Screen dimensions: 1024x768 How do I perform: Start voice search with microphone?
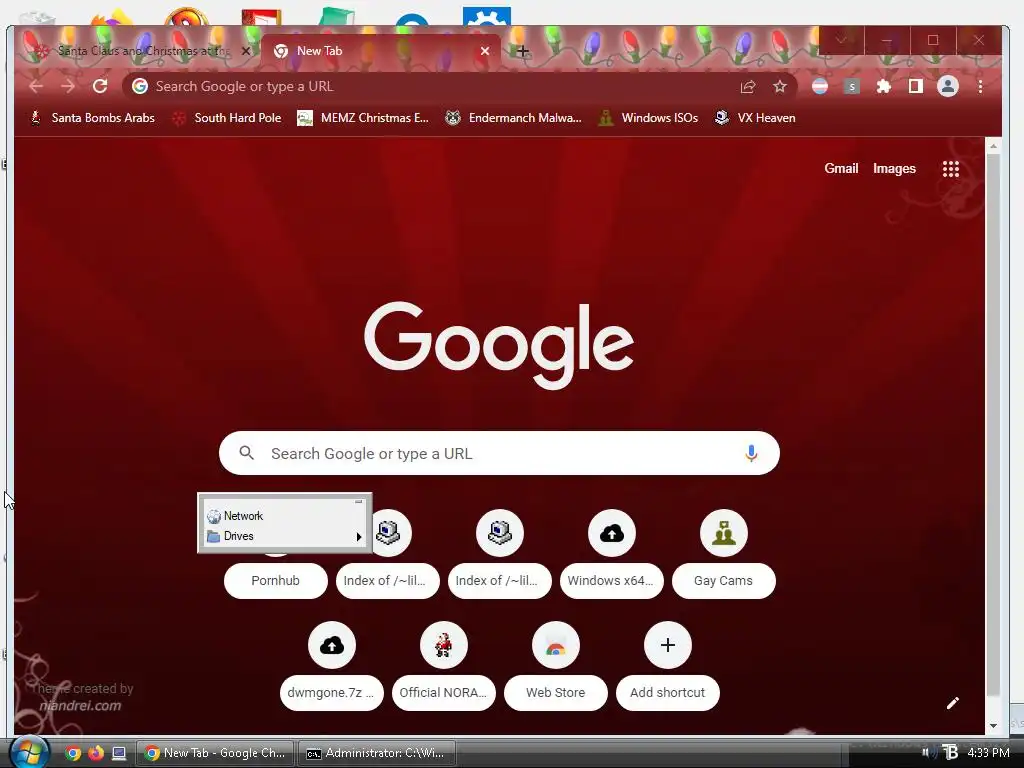[751, 453]
